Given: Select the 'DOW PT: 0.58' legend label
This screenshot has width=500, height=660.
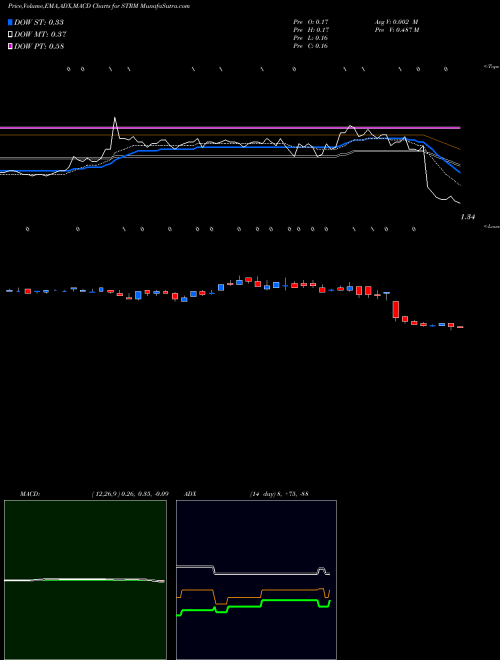Looking at the screenshot, I should [39, 47].
